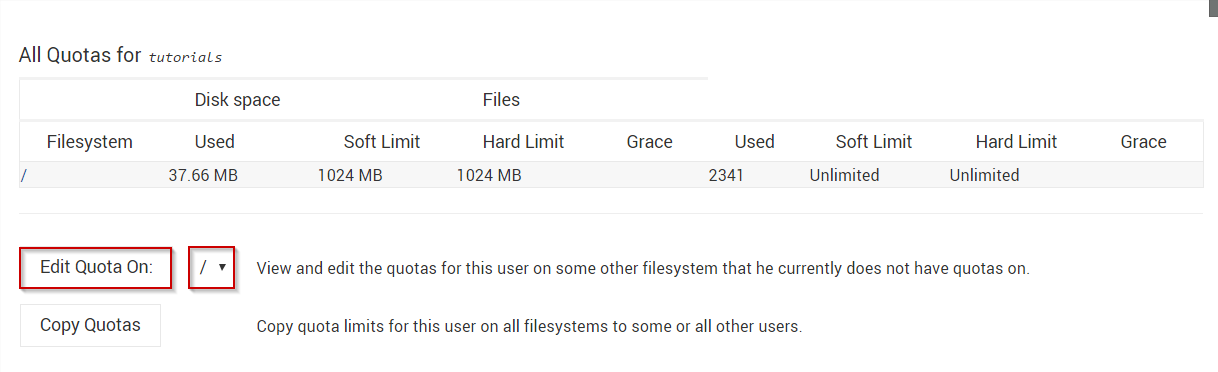Select the / filesystem entry in the table row
Image resolution: width=1218 pixels, height=372 pixels.
tap(23, 176)
